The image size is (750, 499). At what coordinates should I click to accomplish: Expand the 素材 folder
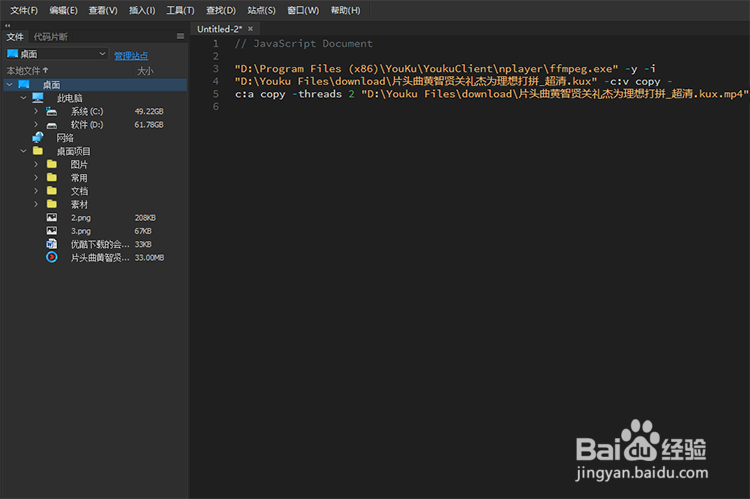pos(36,204)
